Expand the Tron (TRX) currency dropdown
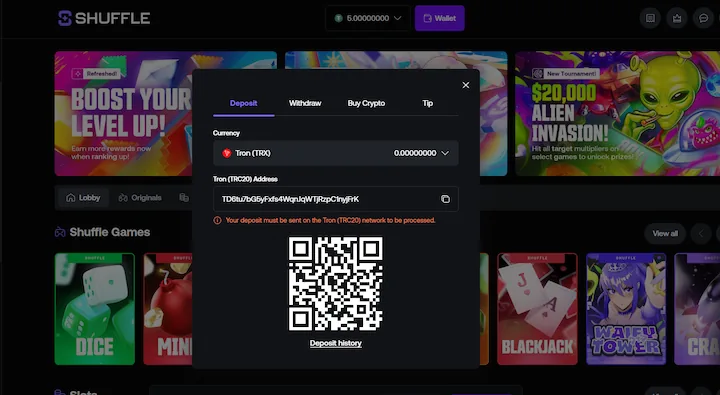 tap(336, 153)
